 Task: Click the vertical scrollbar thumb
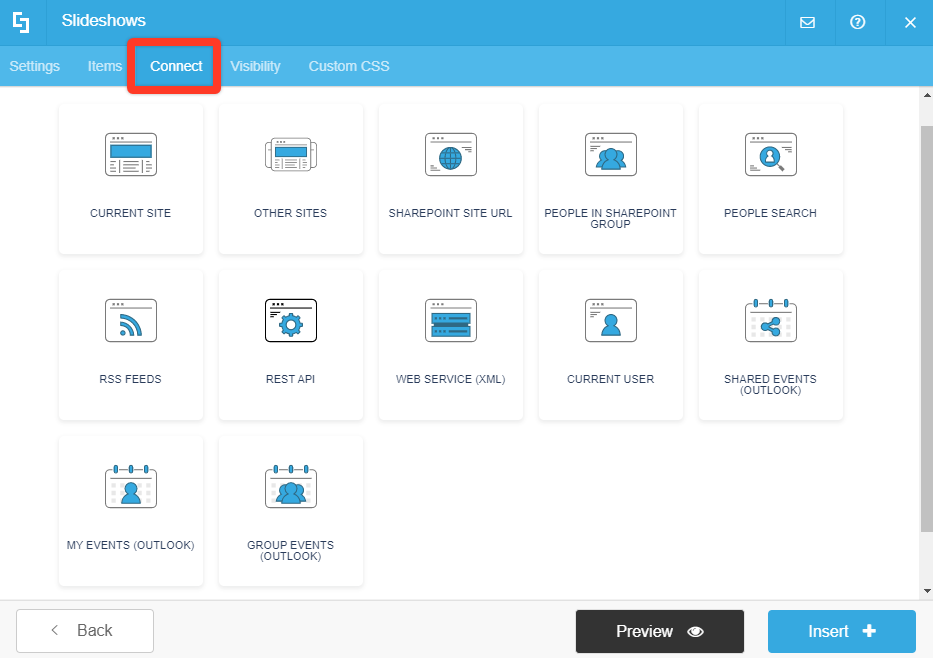[926, 328]
